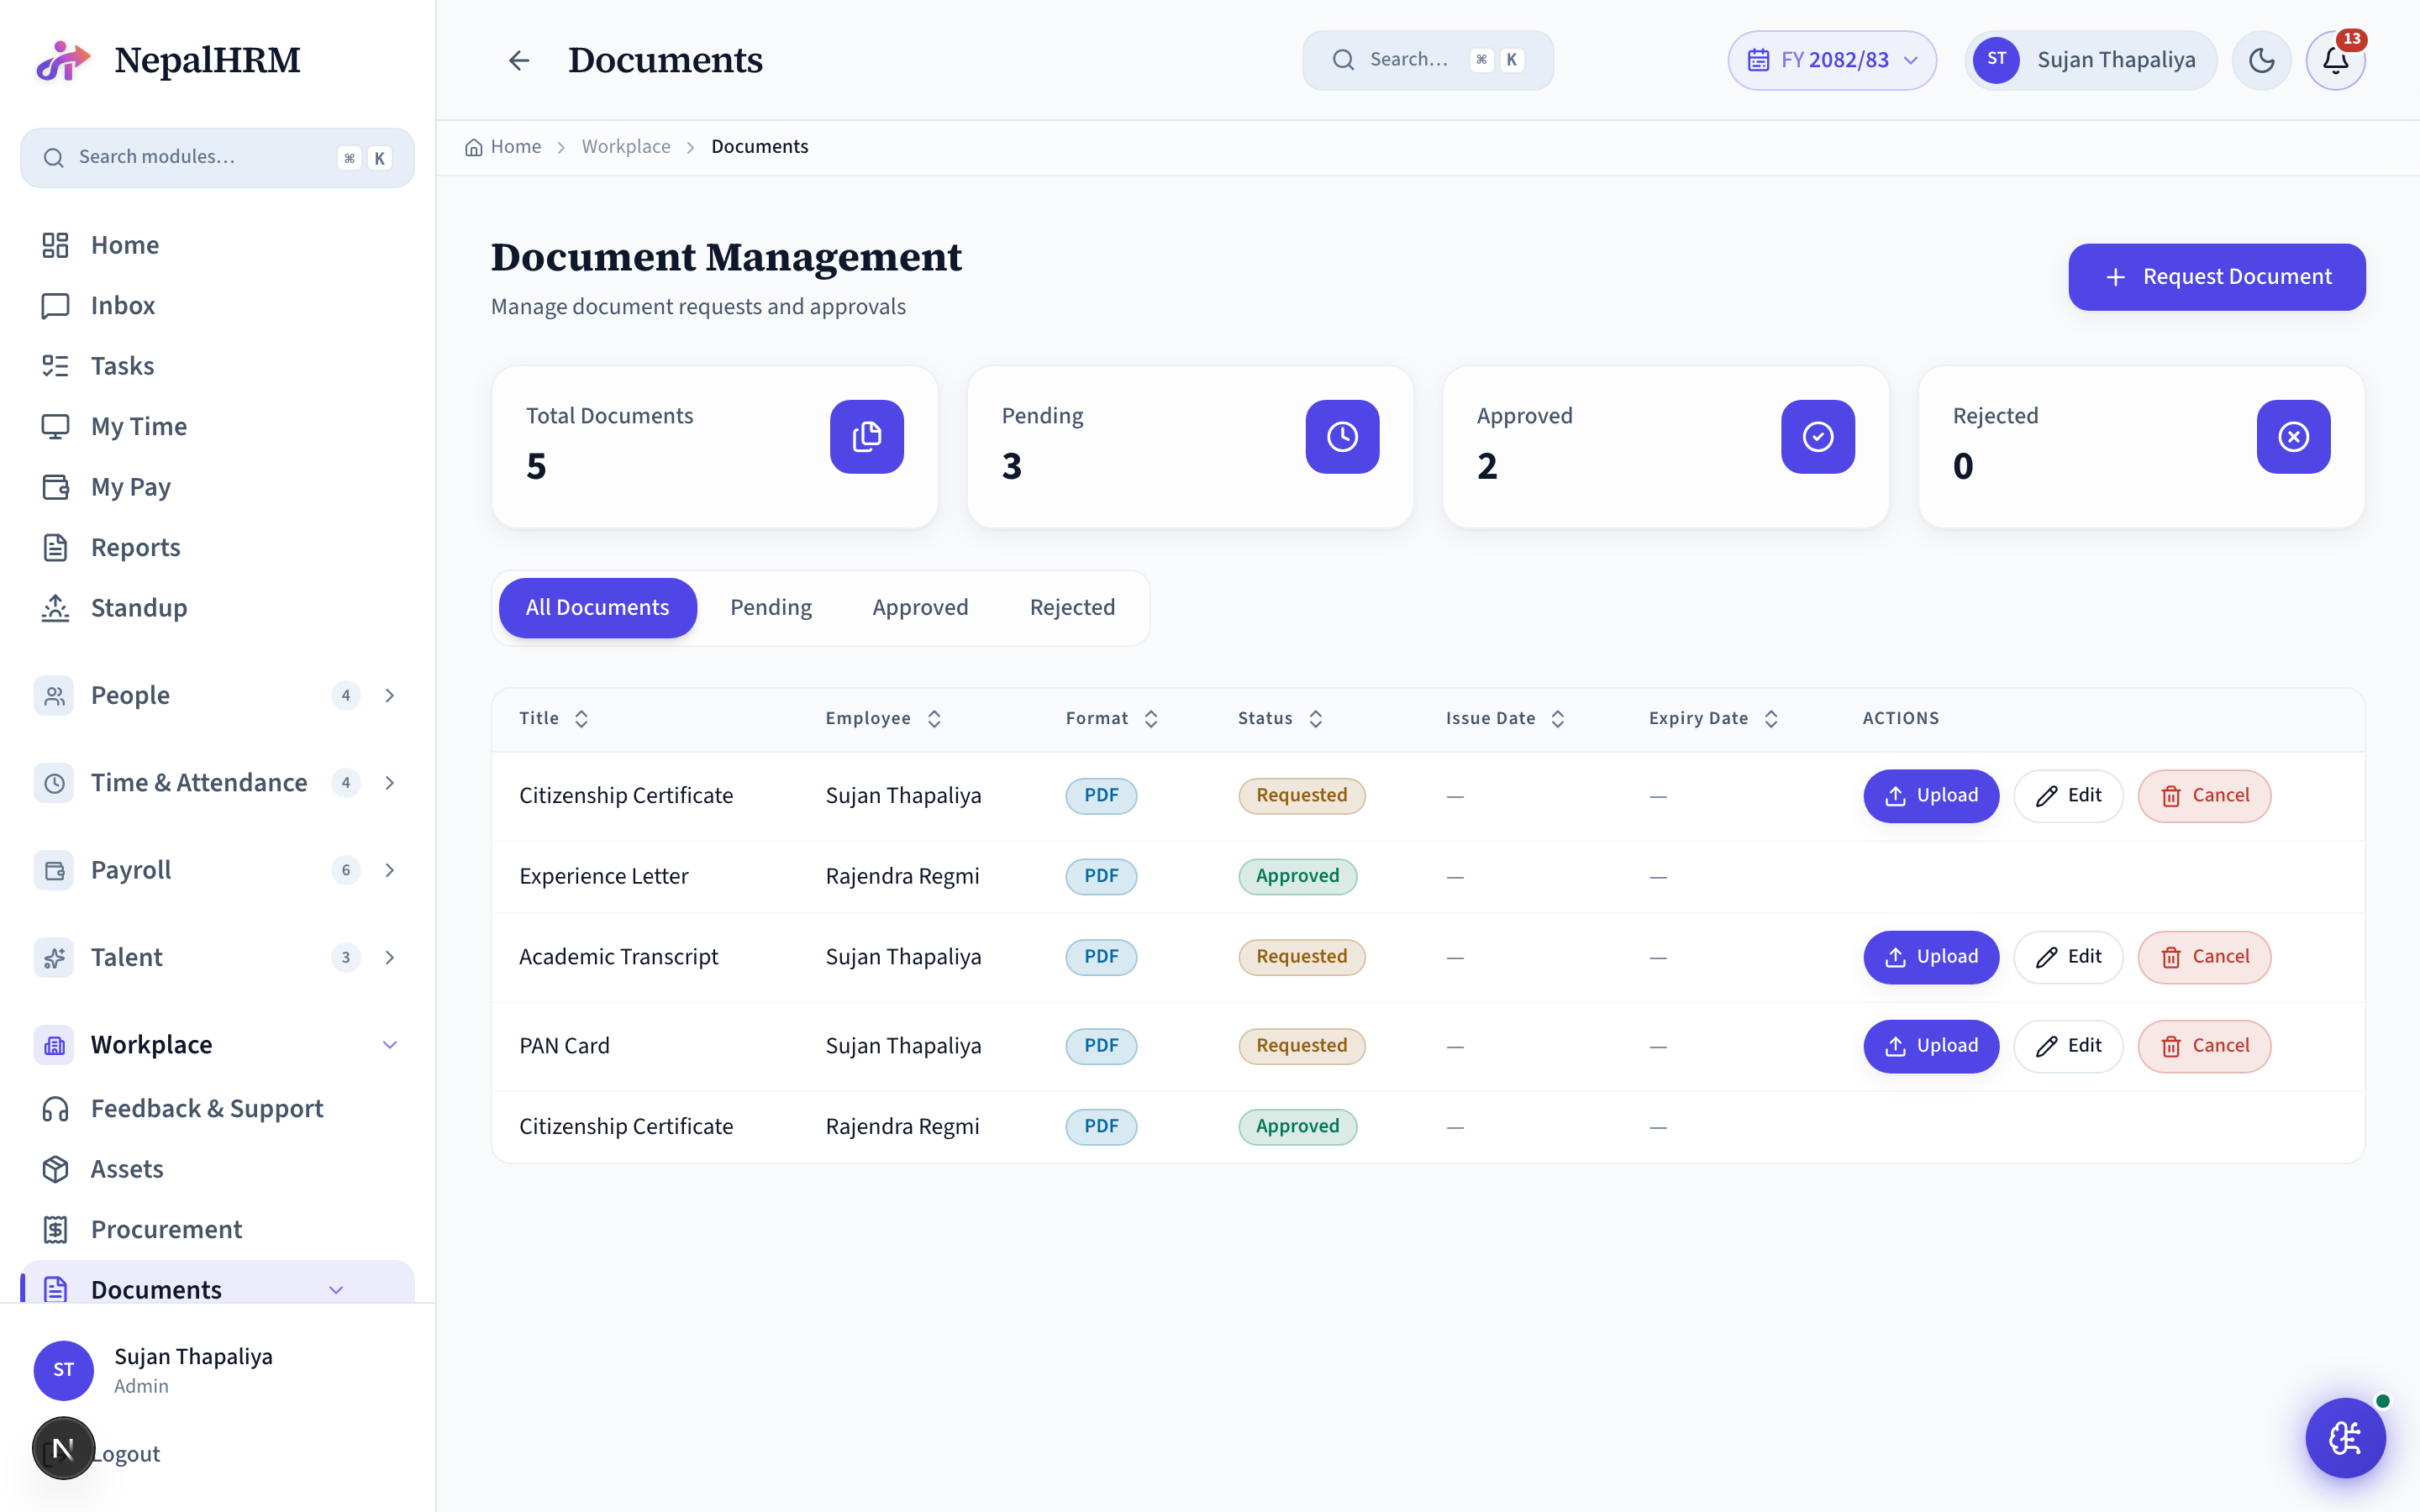The height and width of the screenshot is (1512, 2420).
Task: Expand the Time & Attendance section
Action: tap(217, 782)
